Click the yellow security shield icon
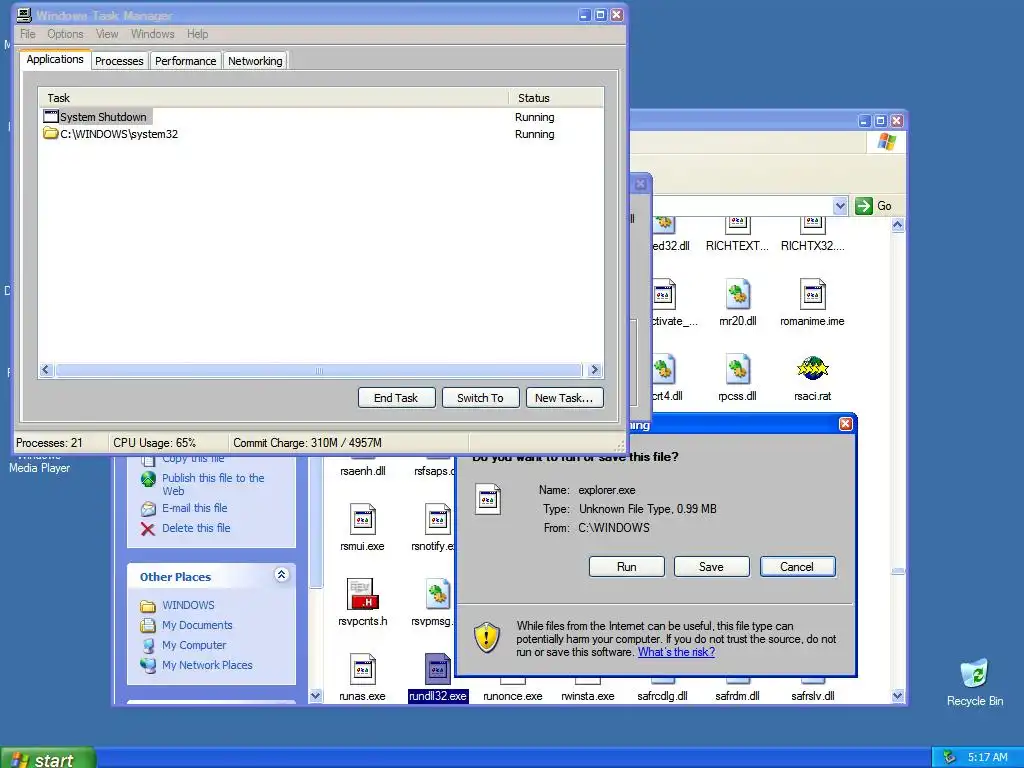 tap(487, 637)
